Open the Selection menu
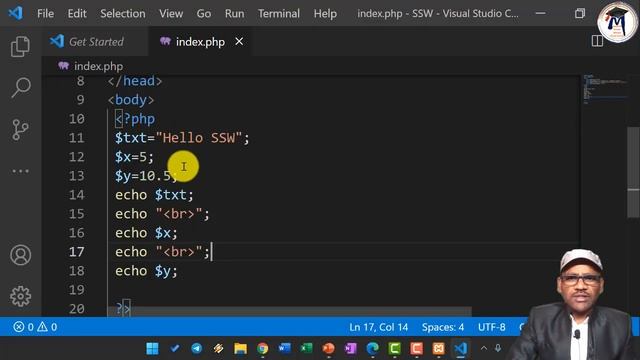The image size is (640, 360). 123,13
